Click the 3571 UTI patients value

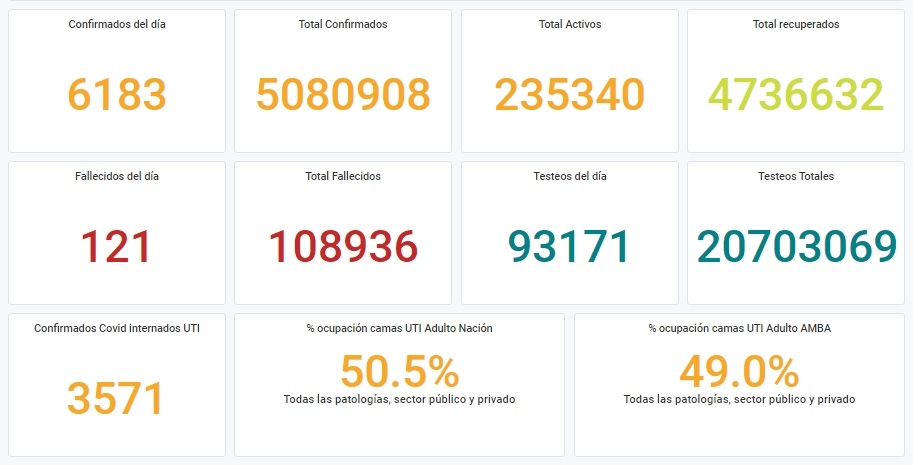[x=116, y=399]
